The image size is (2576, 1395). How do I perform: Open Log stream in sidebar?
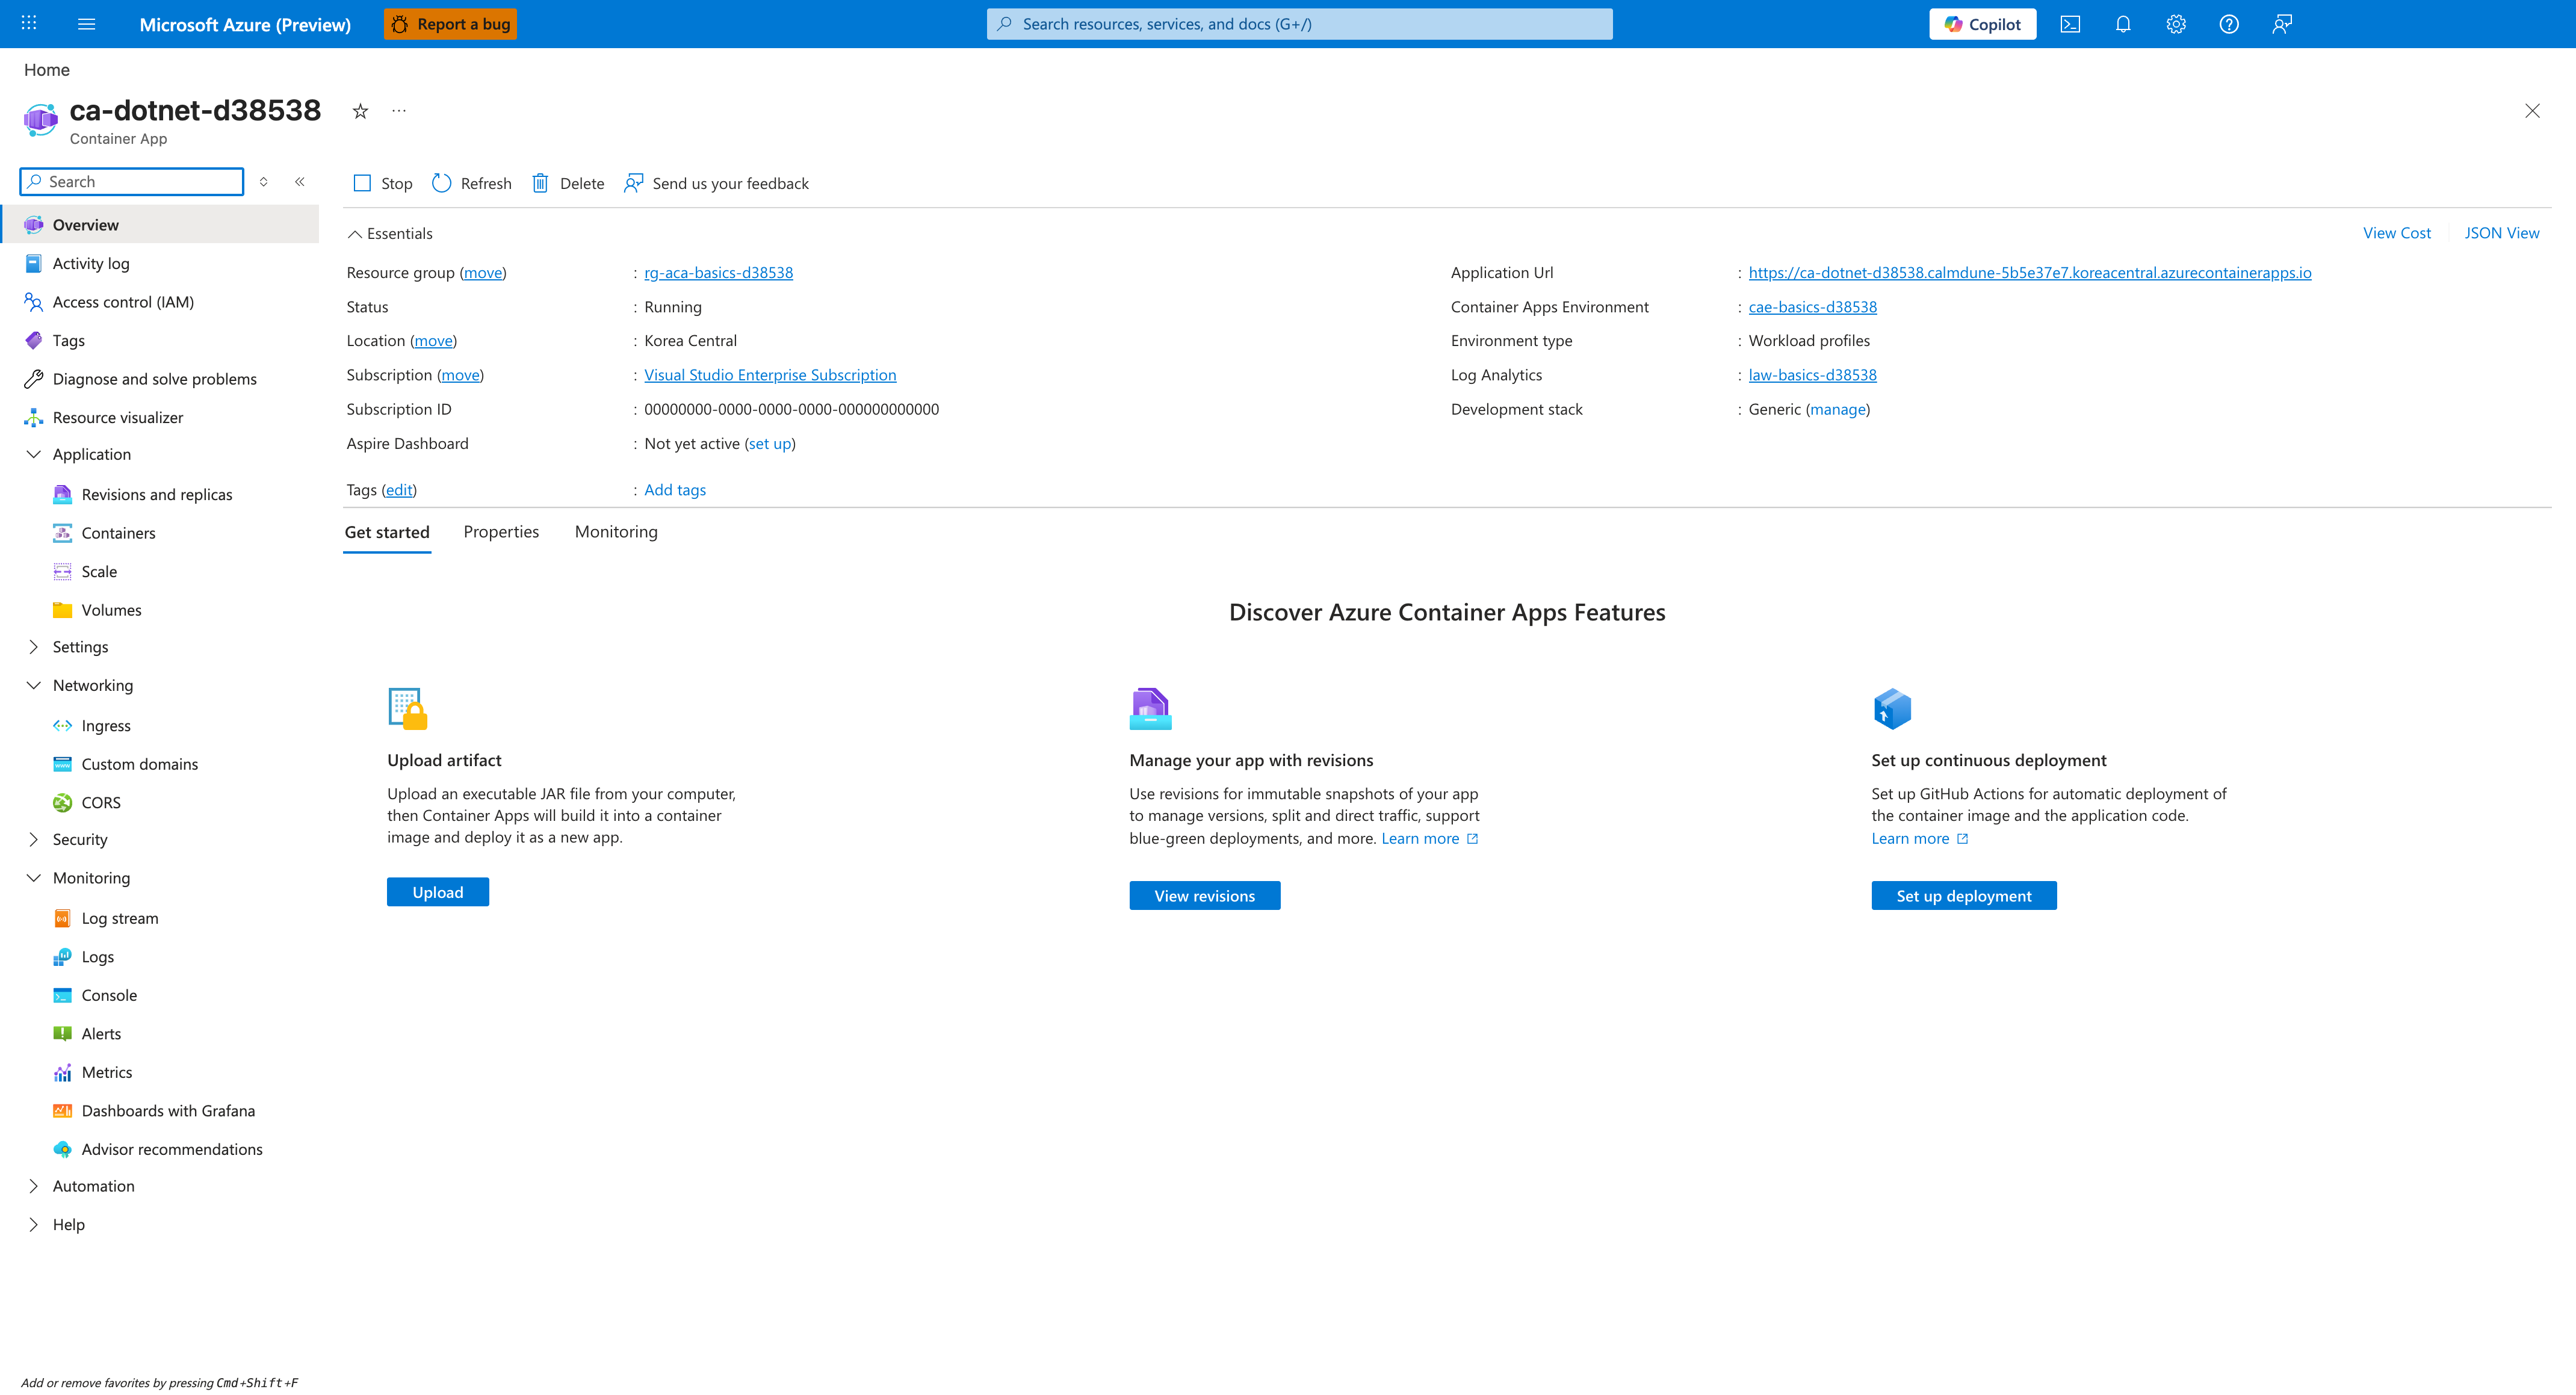tap(120, 918)
